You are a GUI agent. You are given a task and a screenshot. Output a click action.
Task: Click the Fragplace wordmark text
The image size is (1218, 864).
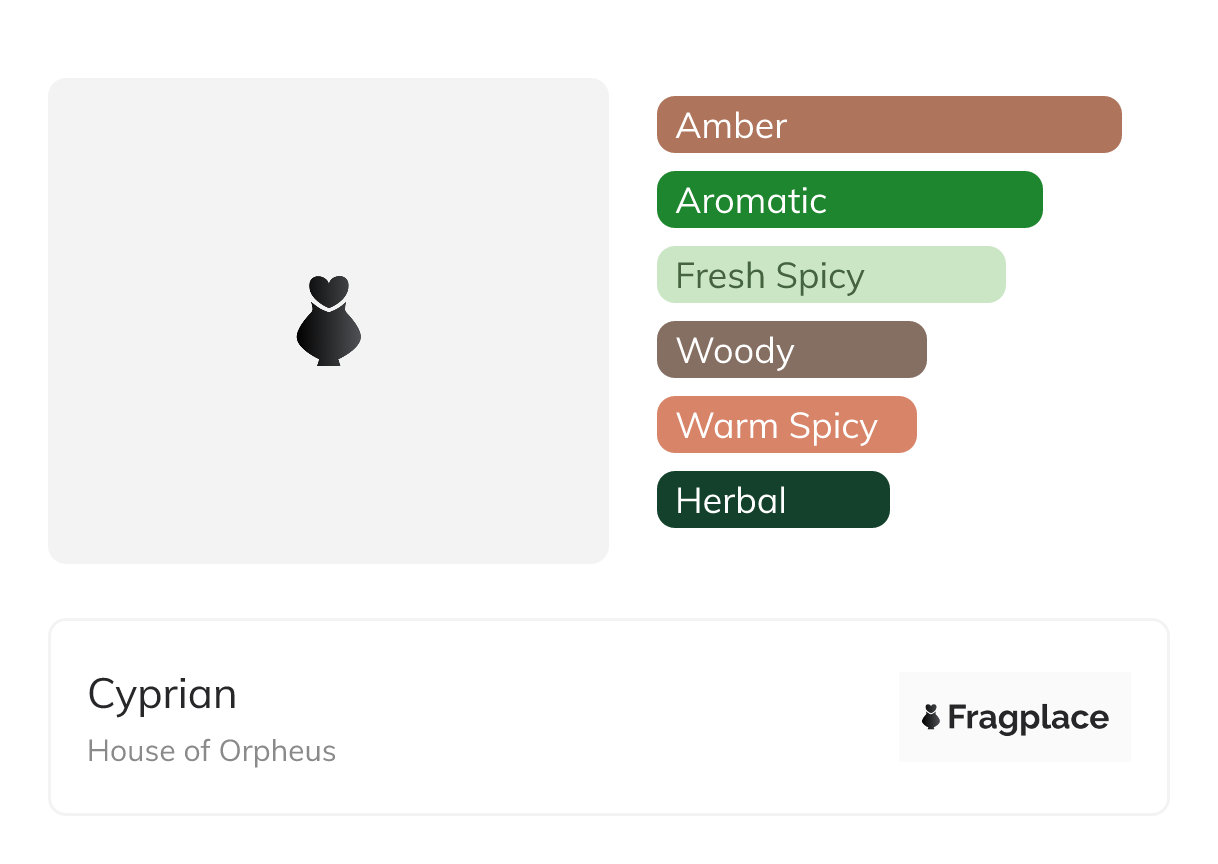(x=1028, y=718)
